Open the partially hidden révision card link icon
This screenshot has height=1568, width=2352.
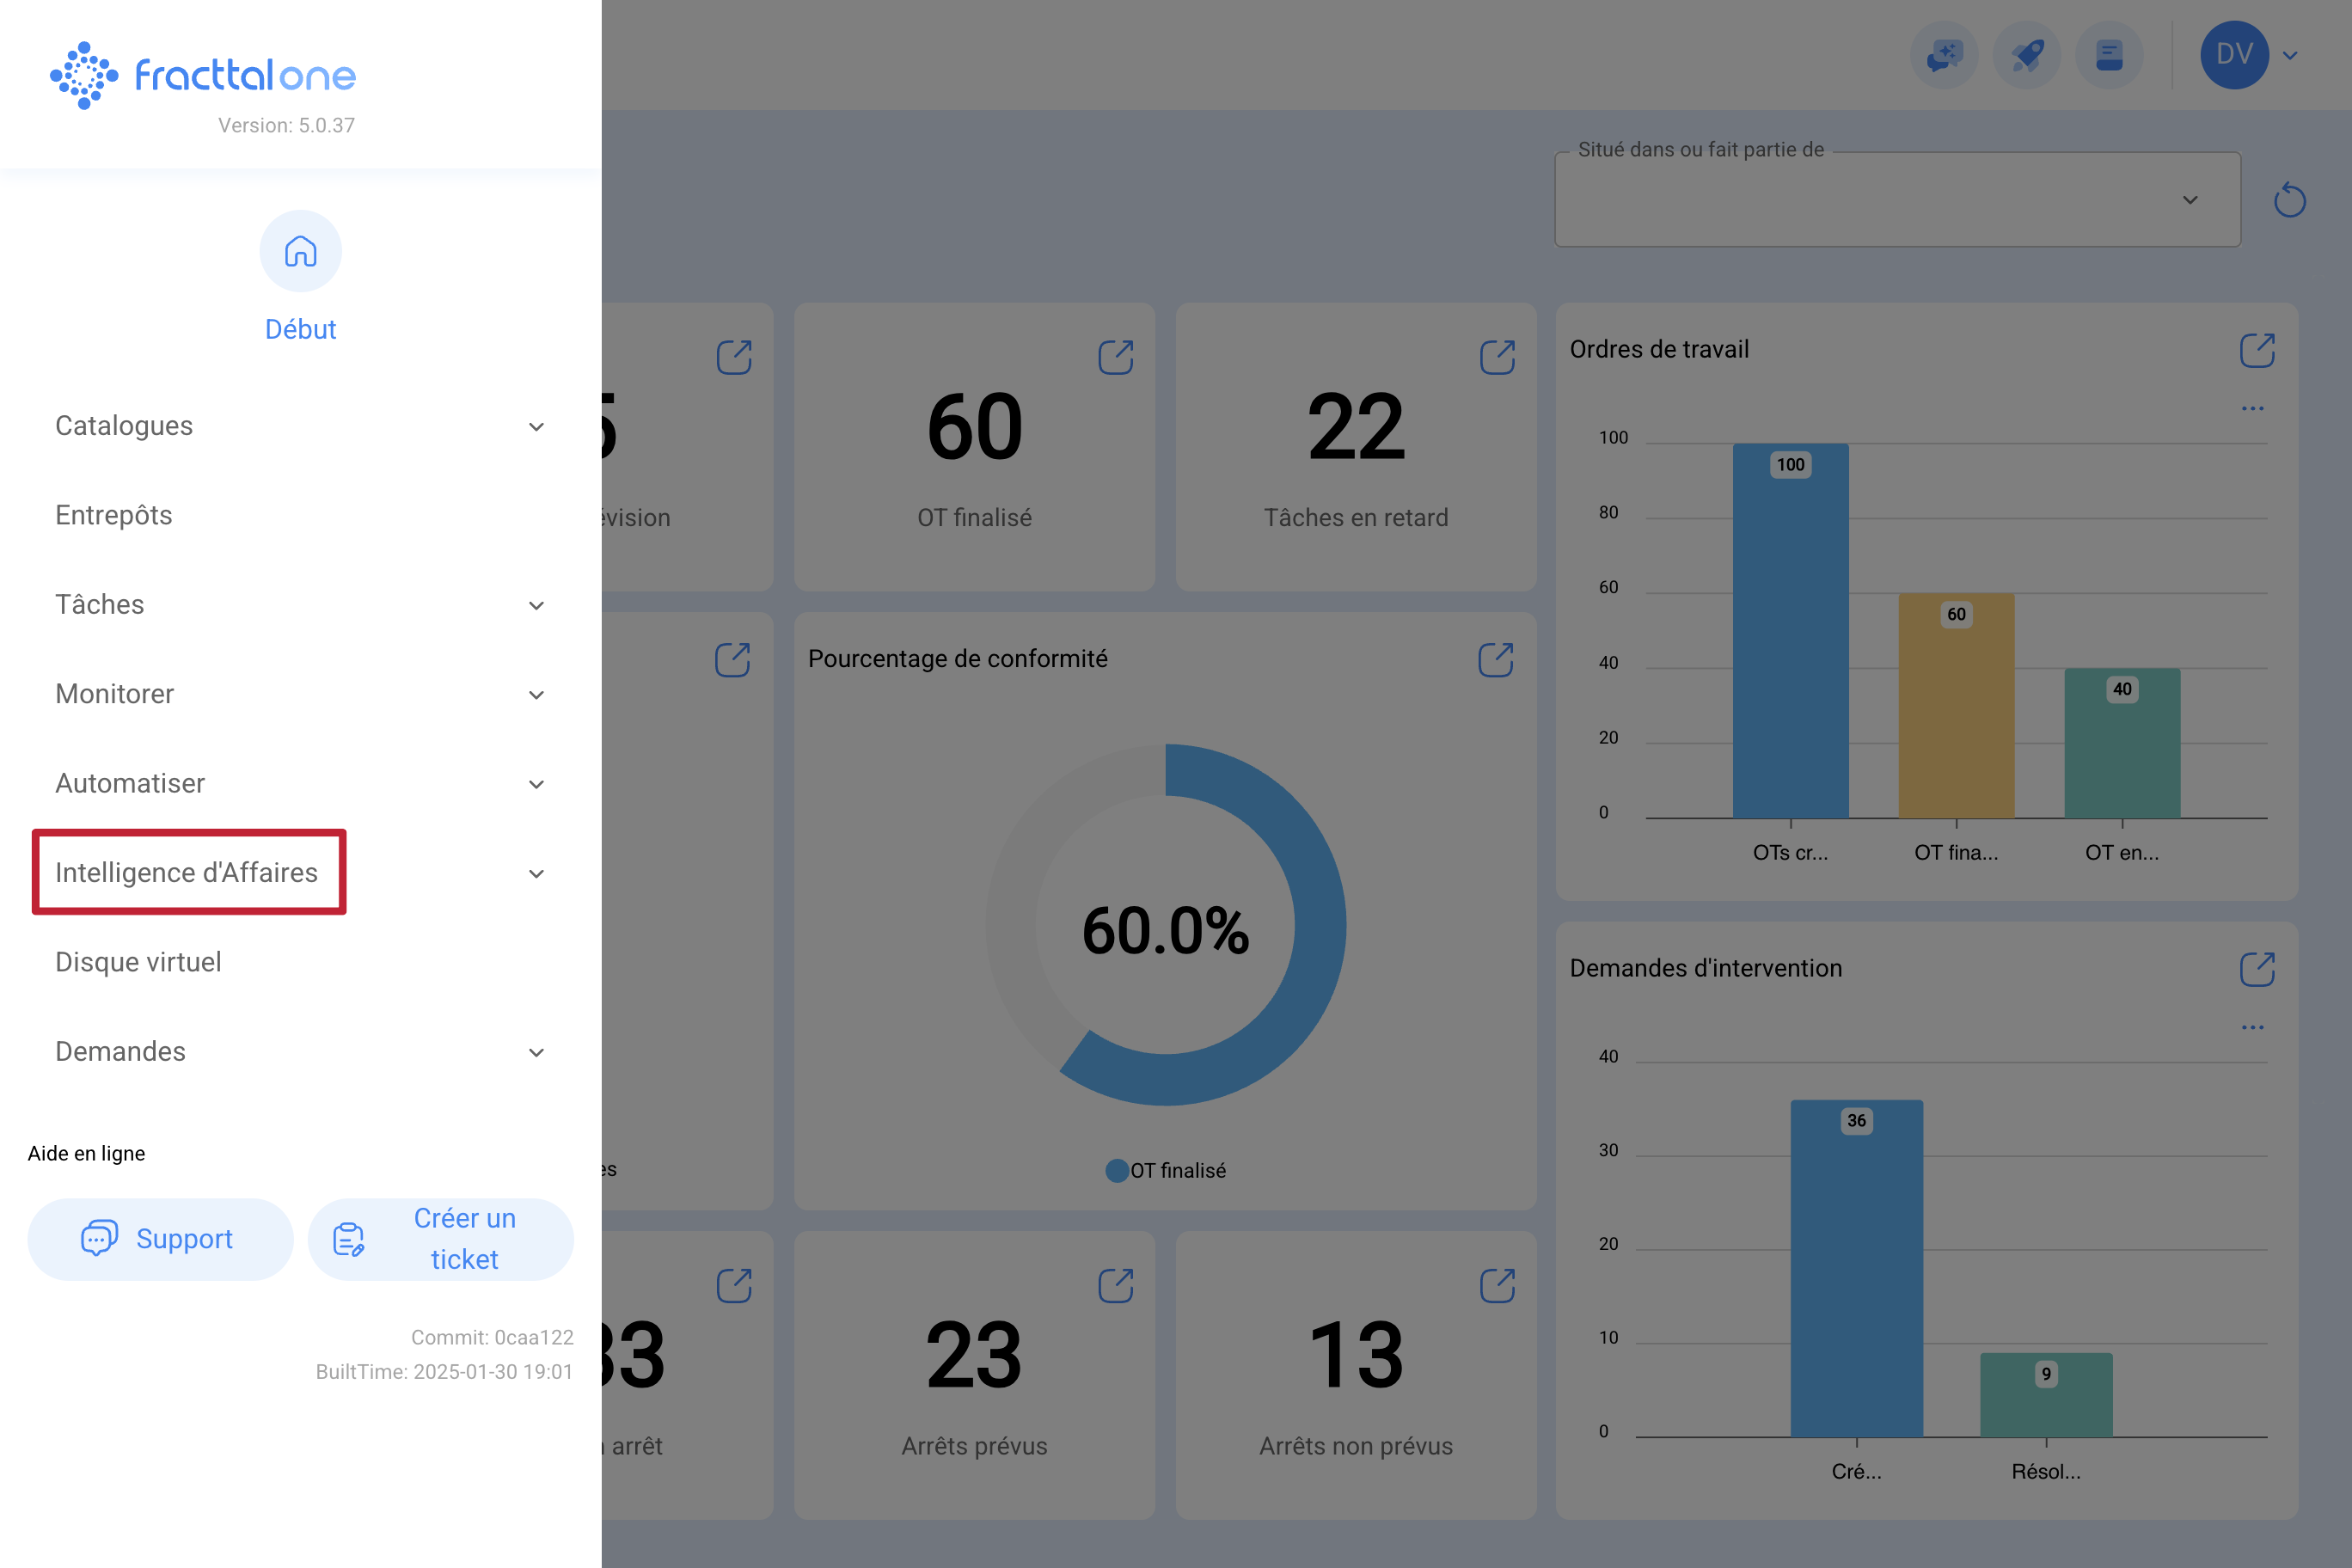(x=734, y=357)
